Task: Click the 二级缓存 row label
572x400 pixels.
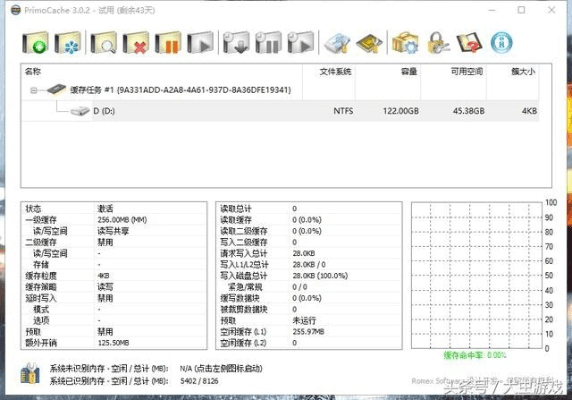Action: [x=41, y=242]
